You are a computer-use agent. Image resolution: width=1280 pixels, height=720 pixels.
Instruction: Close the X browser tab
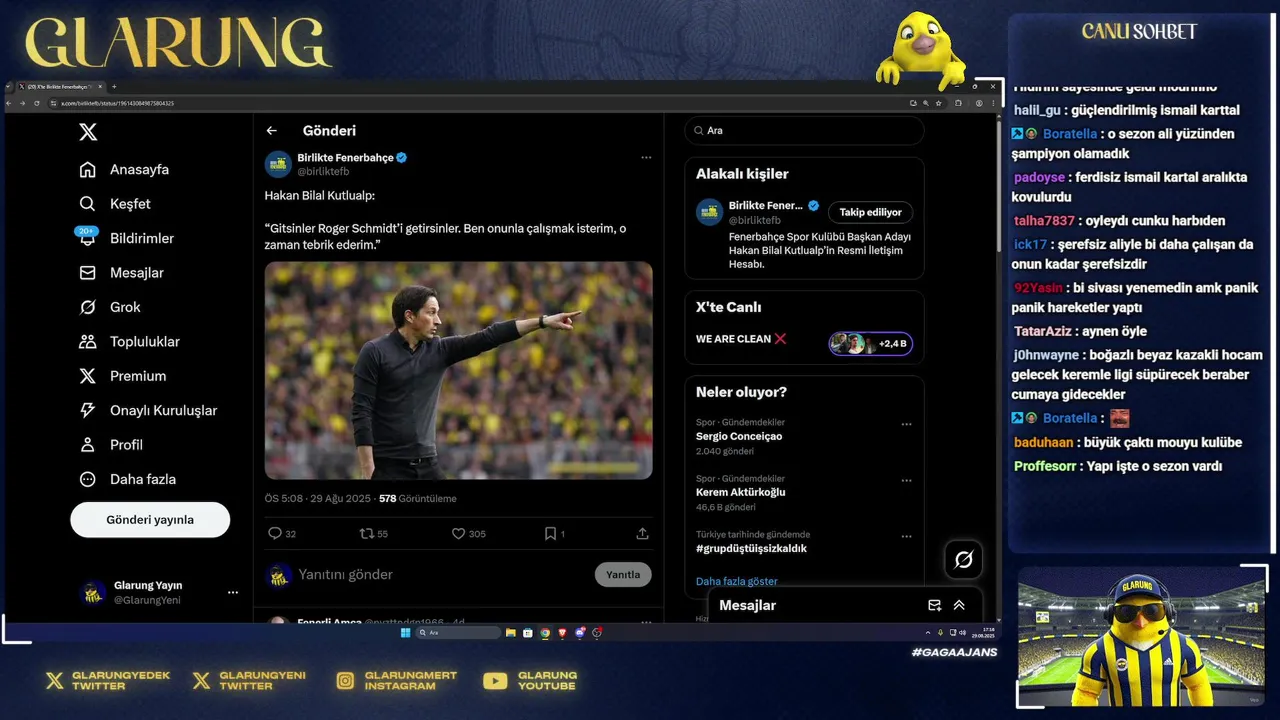click(x=100, y=87)
